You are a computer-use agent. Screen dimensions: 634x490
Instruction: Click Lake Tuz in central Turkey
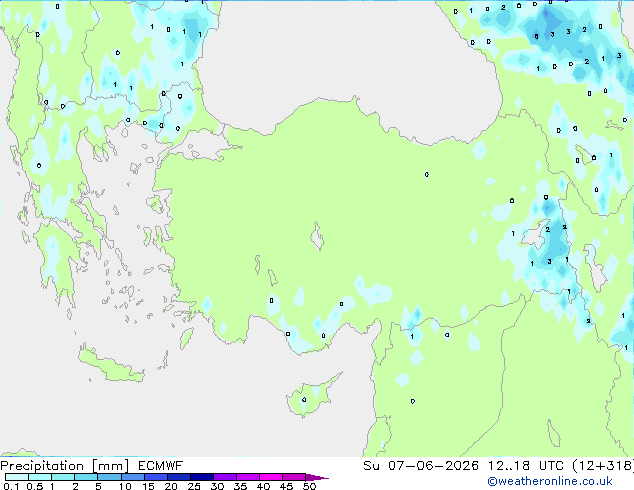[317, 236]
